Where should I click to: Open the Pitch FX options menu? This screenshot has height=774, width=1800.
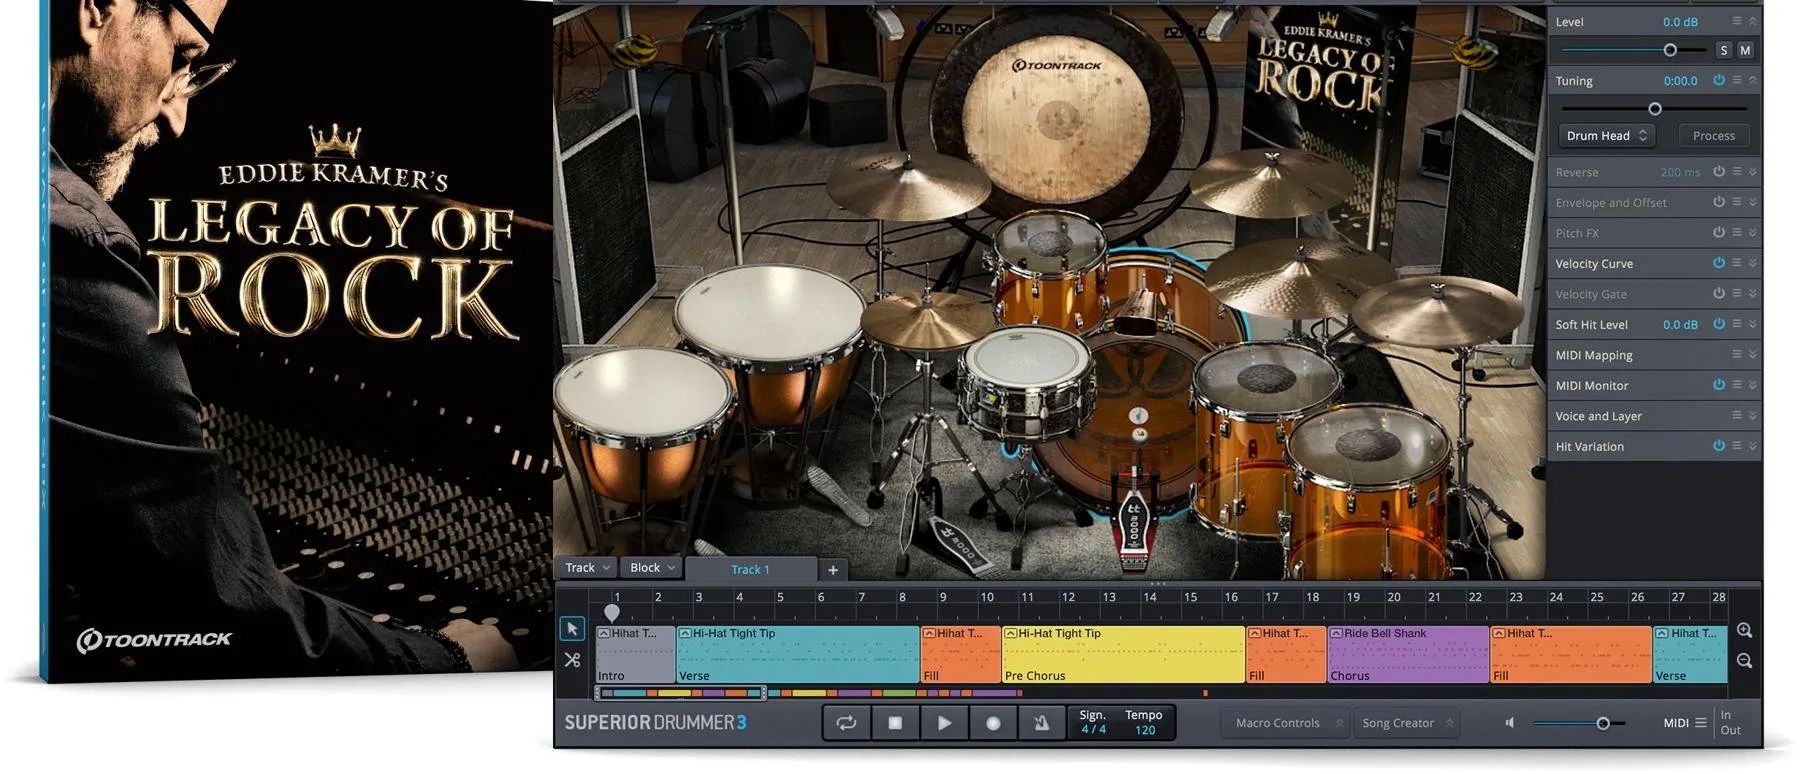tap(1737, 232)
